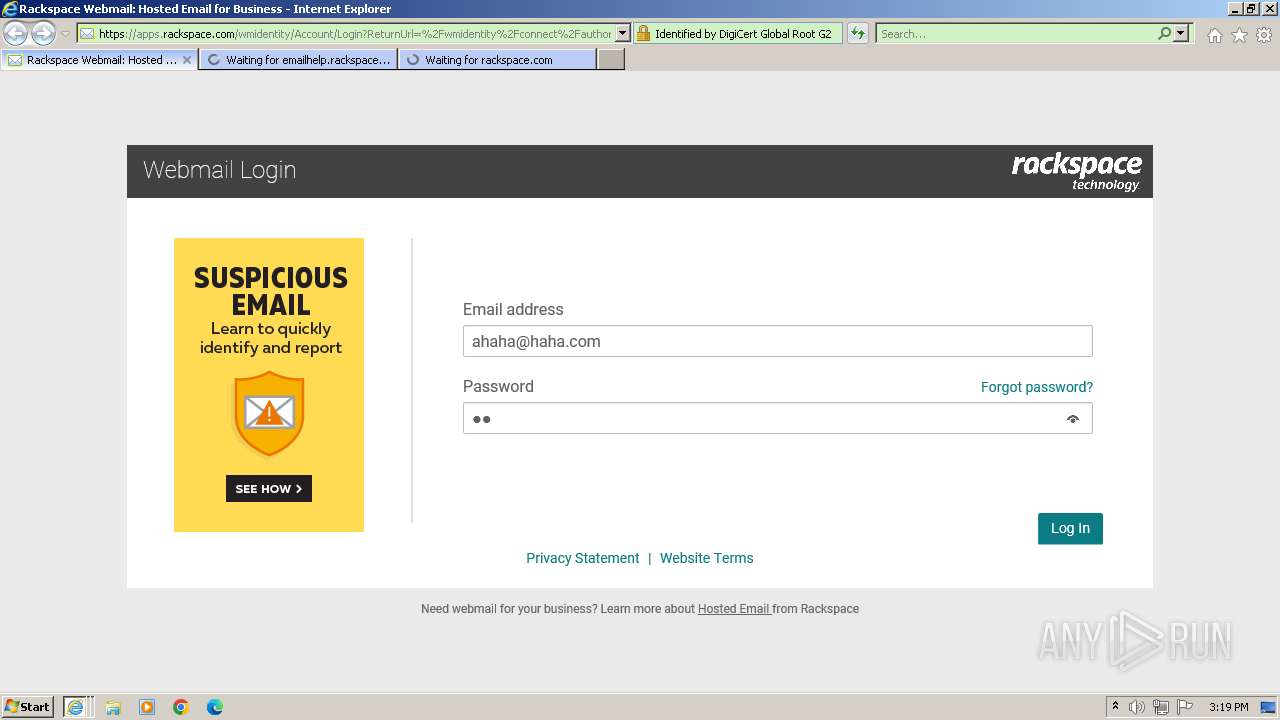Click the Log In button

(x=1070, y=528)
